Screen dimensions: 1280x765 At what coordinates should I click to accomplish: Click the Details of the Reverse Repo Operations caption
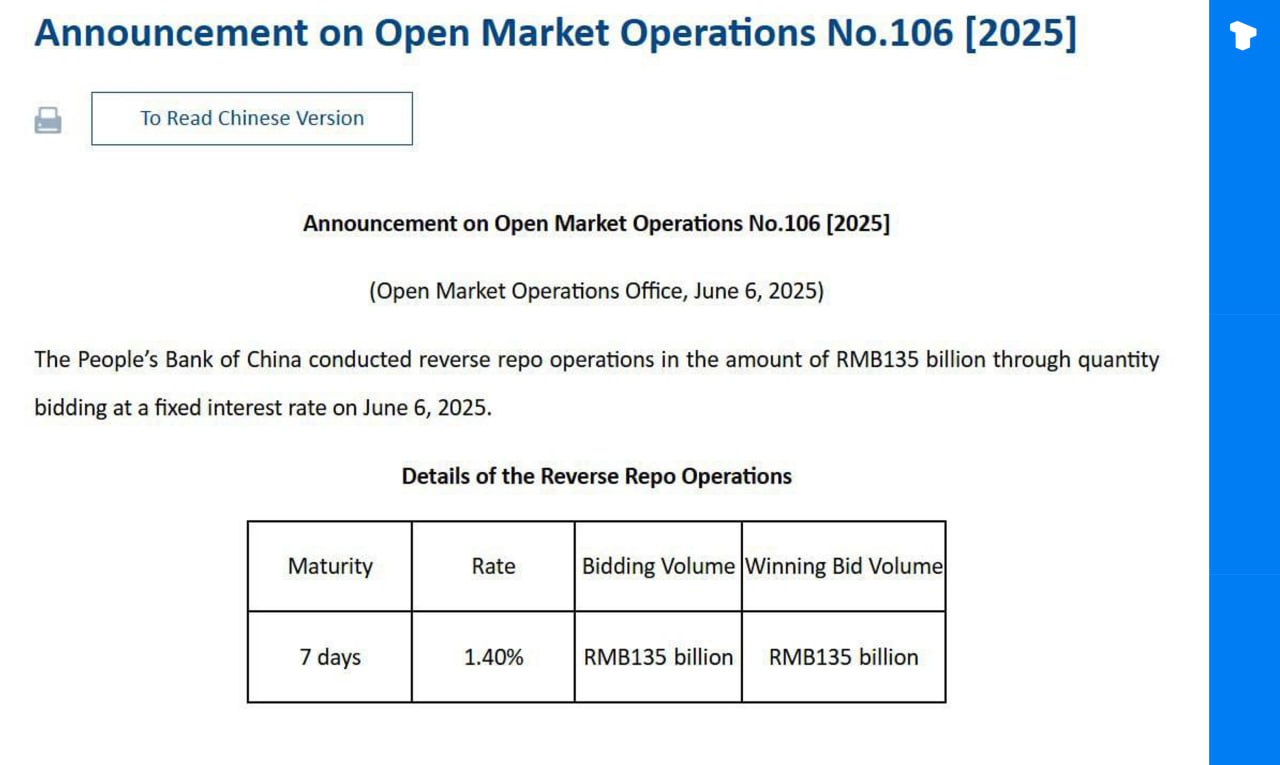(x=596, y=476)
